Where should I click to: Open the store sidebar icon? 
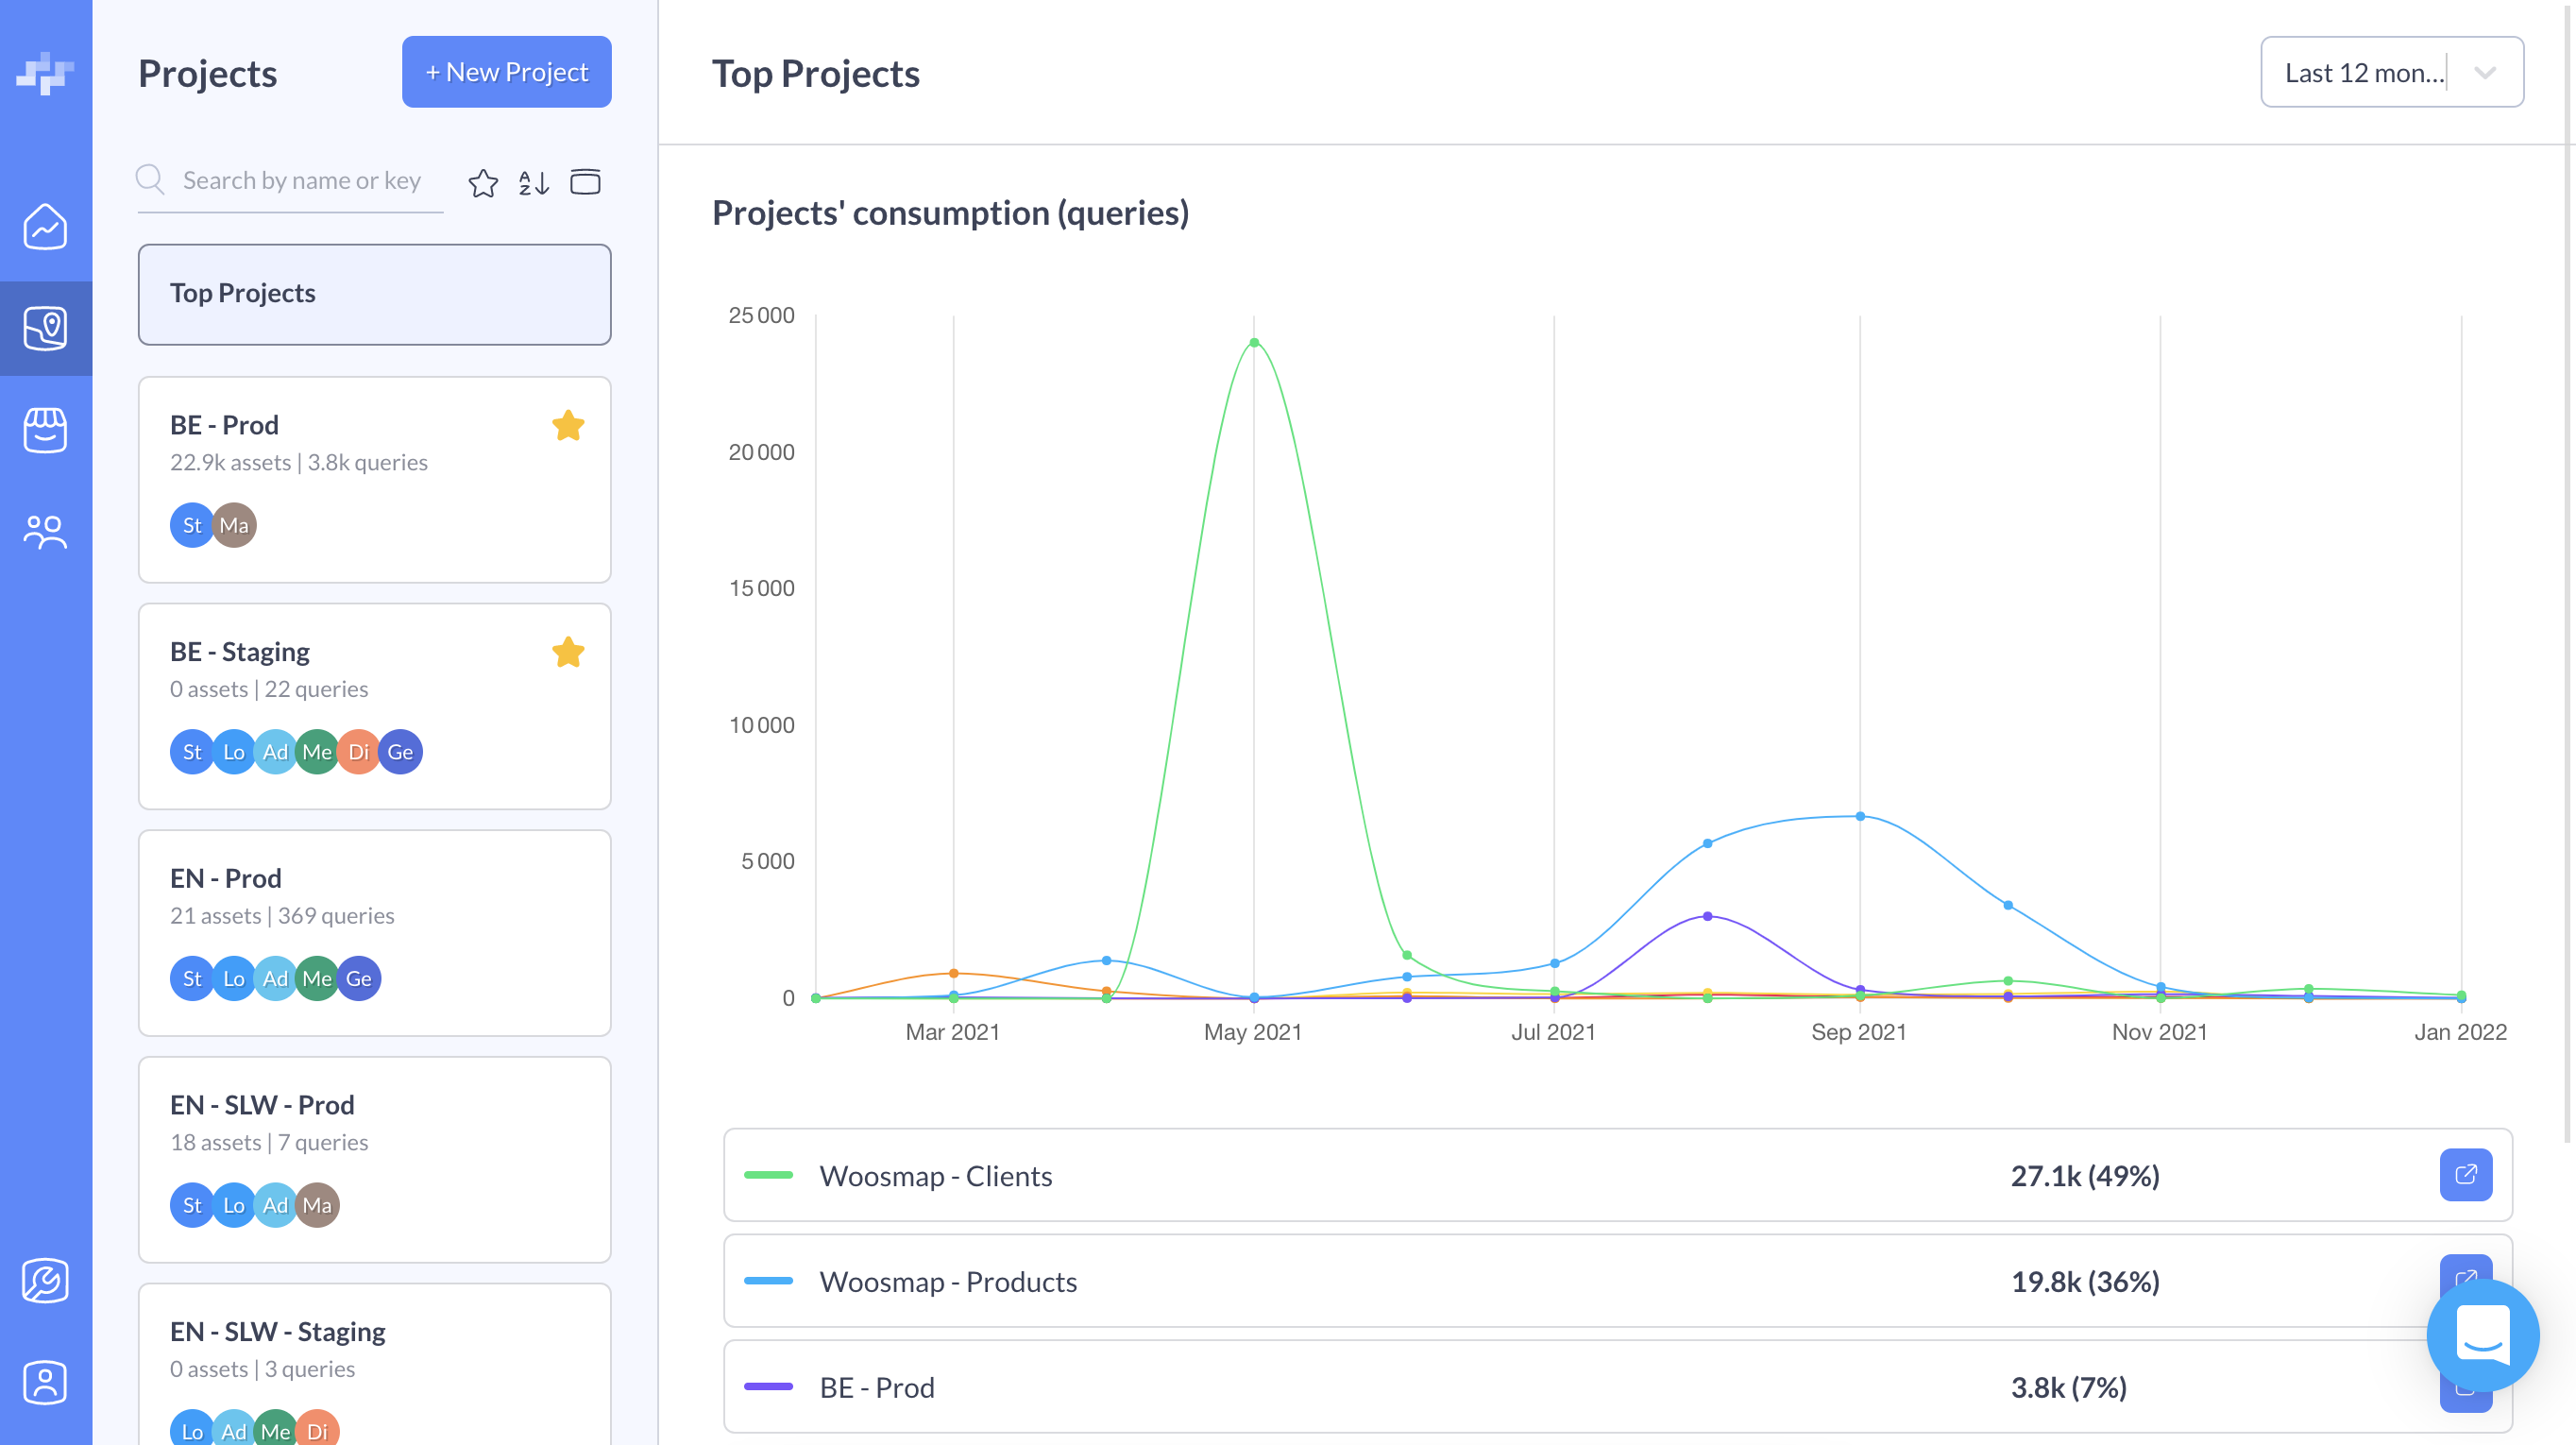(45, 430)
